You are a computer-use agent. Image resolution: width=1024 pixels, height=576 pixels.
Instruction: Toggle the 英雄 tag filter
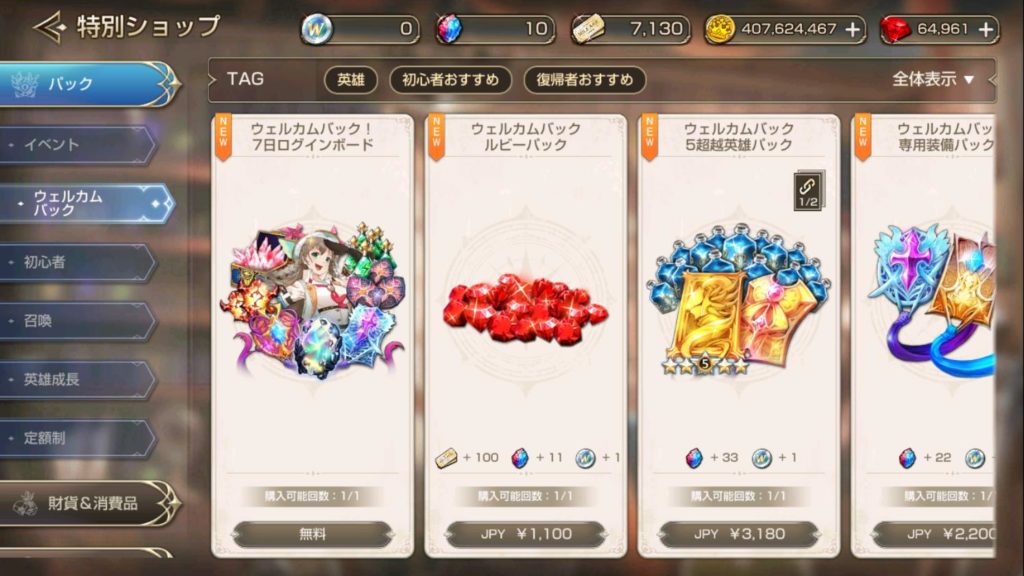click(x=351, y=80)
